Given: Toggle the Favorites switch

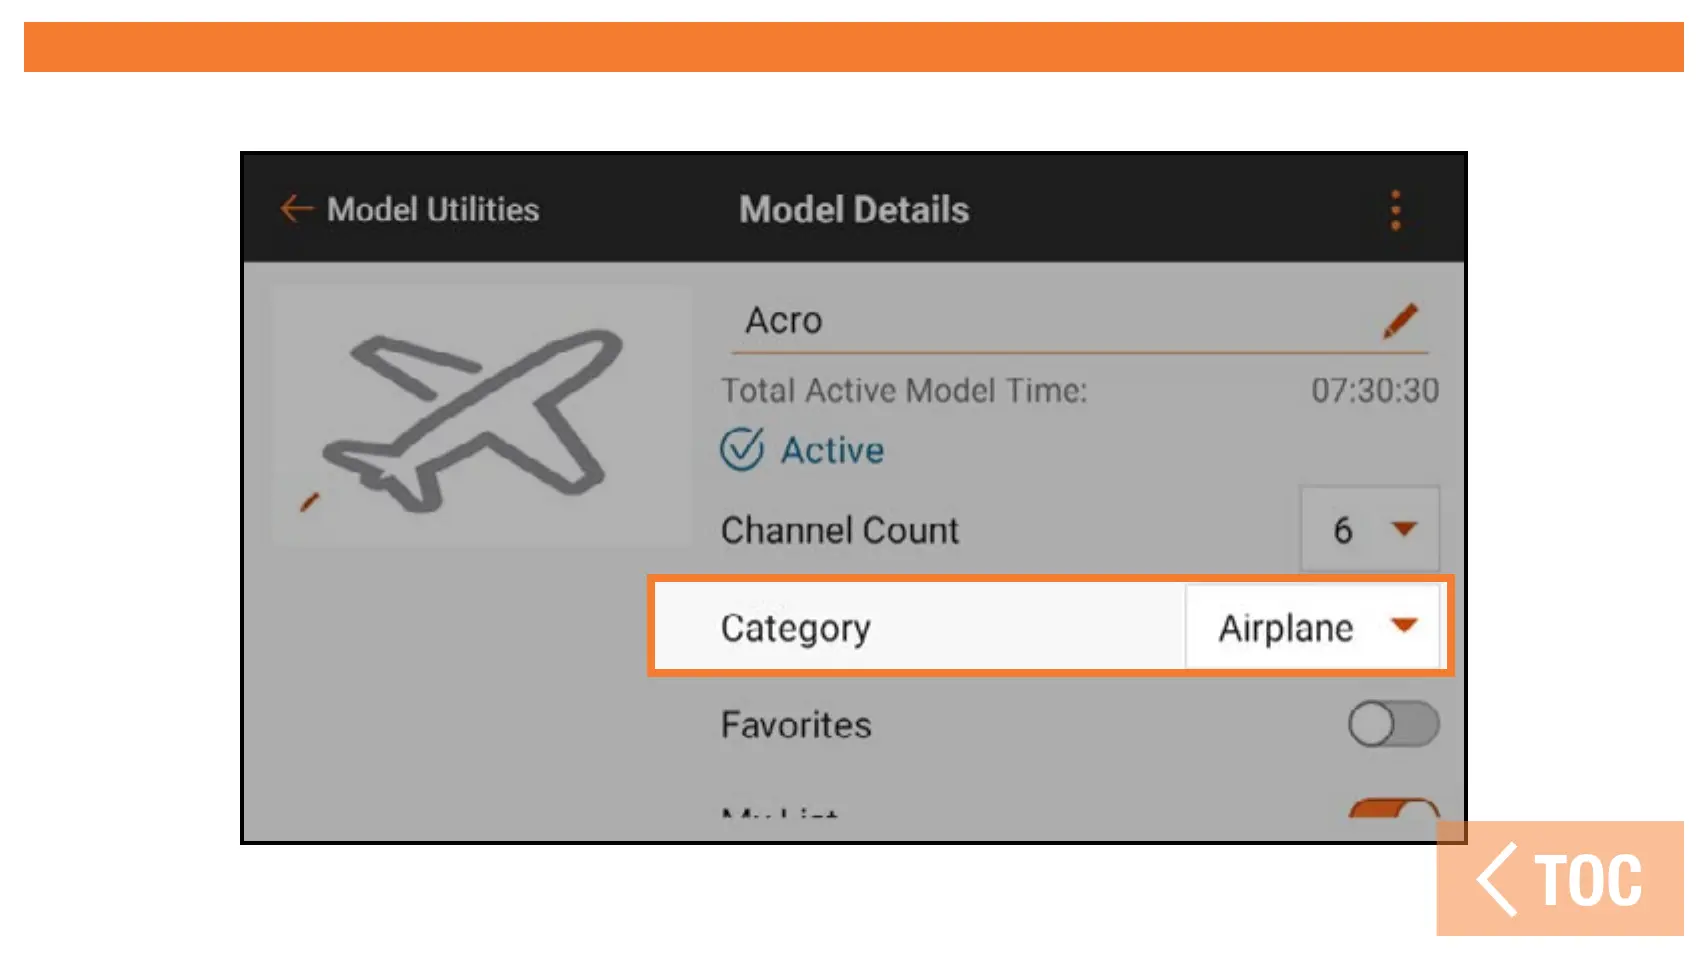Looking at the screenshot, I should click(1393, 724).
